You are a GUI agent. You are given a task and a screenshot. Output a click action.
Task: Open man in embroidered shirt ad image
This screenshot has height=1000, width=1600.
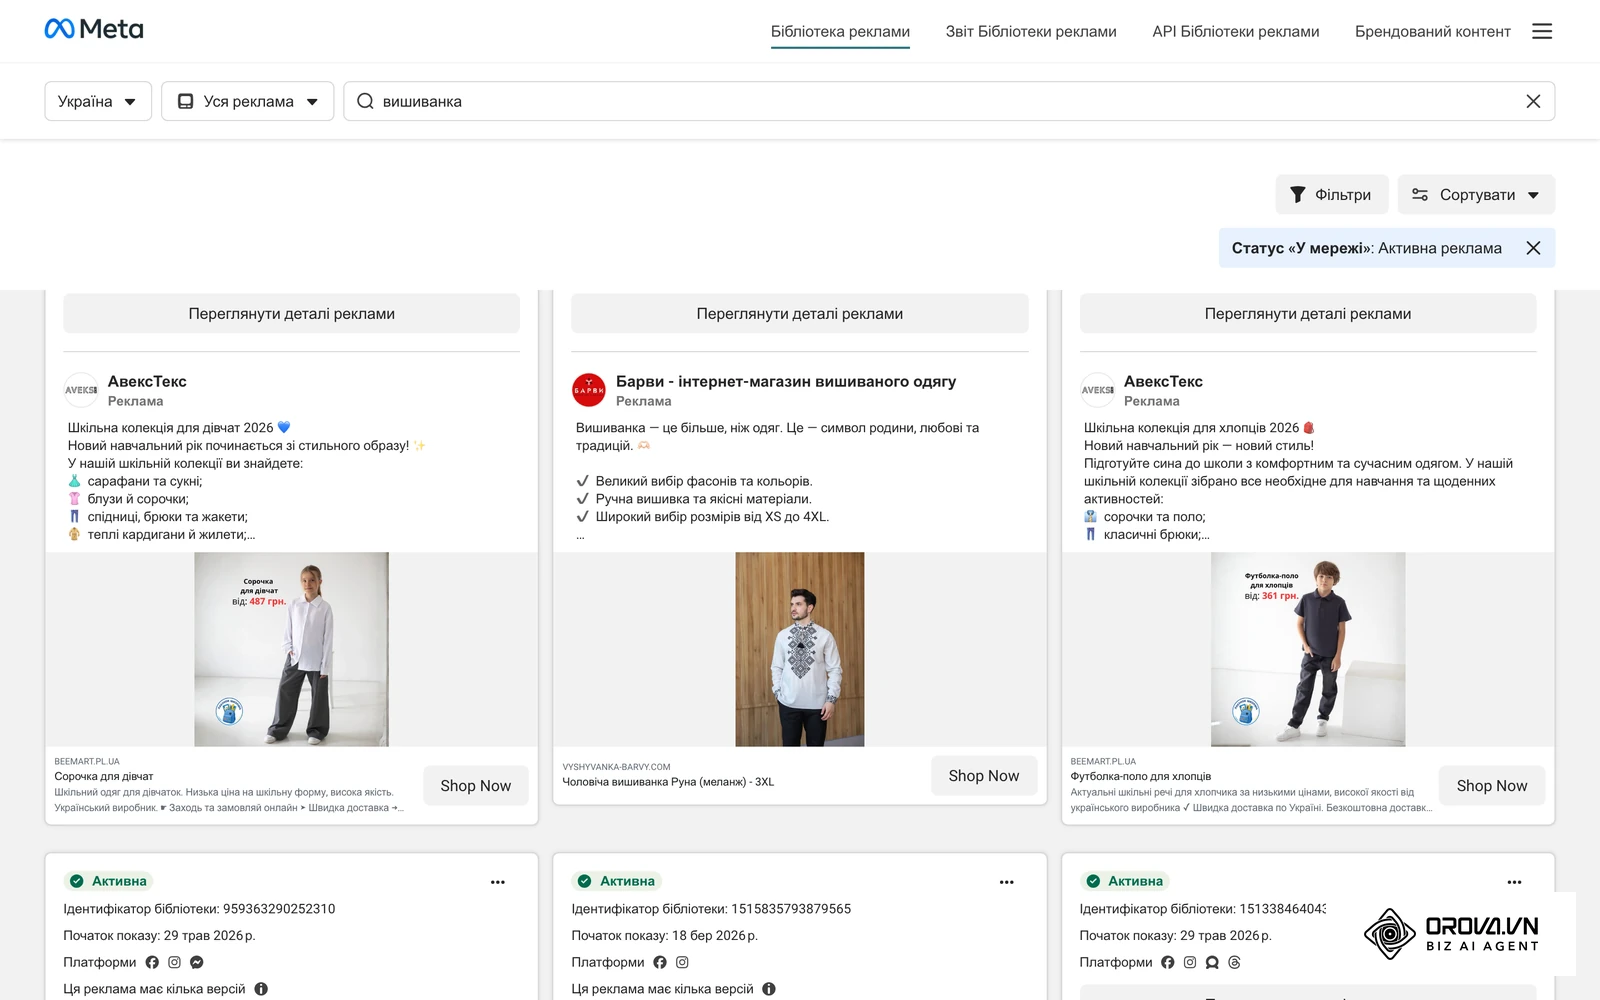[x=800, y=649]
